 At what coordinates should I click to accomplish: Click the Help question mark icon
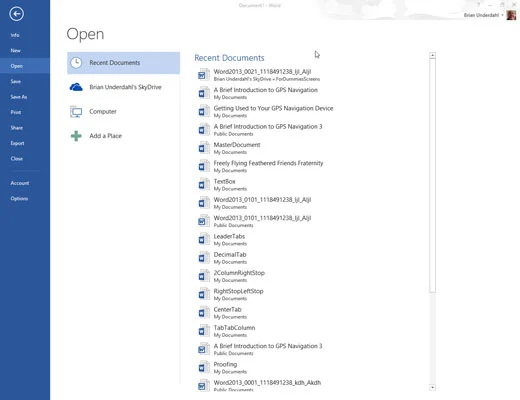click(478, 5)
